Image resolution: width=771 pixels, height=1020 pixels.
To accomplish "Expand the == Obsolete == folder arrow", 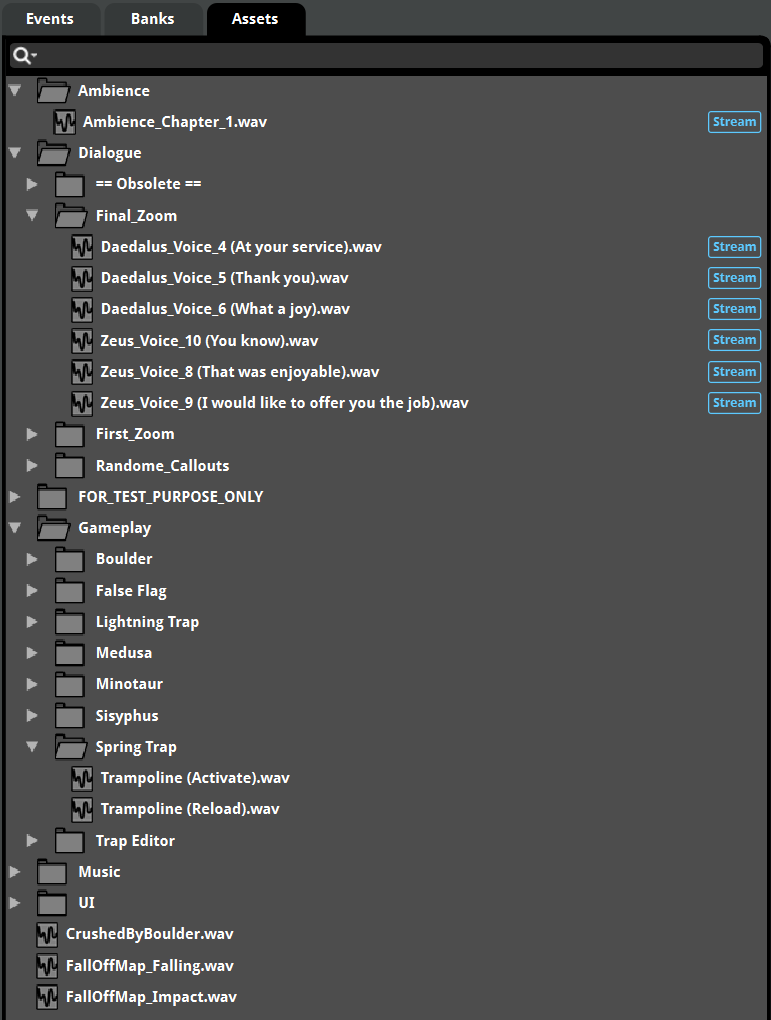I will [32, 184].
